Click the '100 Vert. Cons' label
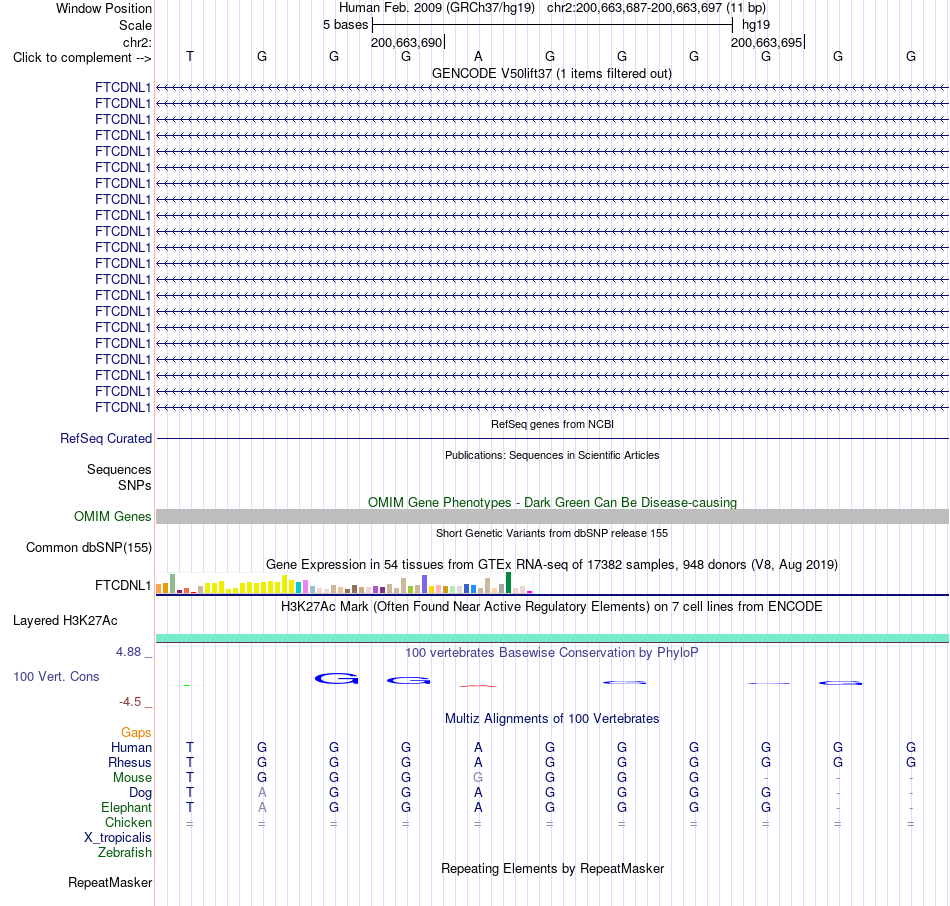The width and height of the screenshot is (950, 906). pos(56,676)
